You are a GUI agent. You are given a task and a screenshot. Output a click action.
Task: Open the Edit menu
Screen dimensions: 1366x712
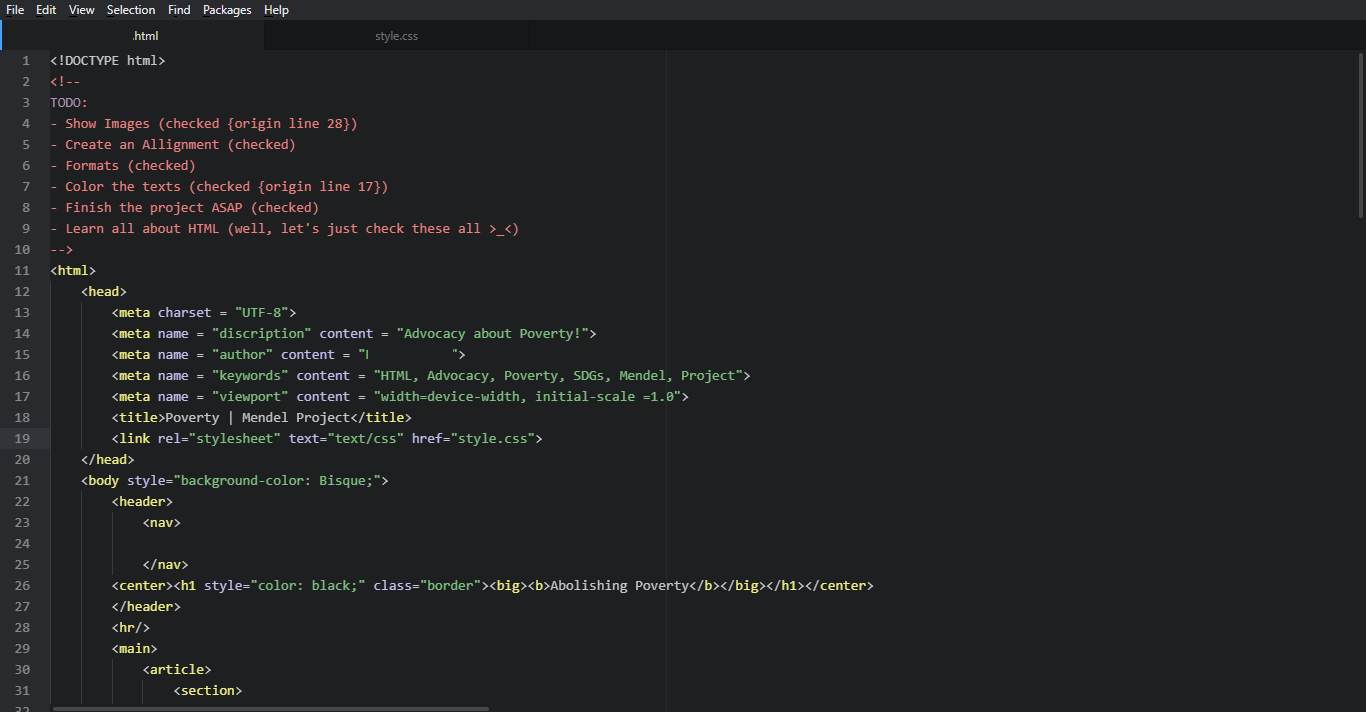pyautogui.click(x=46, y=10)
